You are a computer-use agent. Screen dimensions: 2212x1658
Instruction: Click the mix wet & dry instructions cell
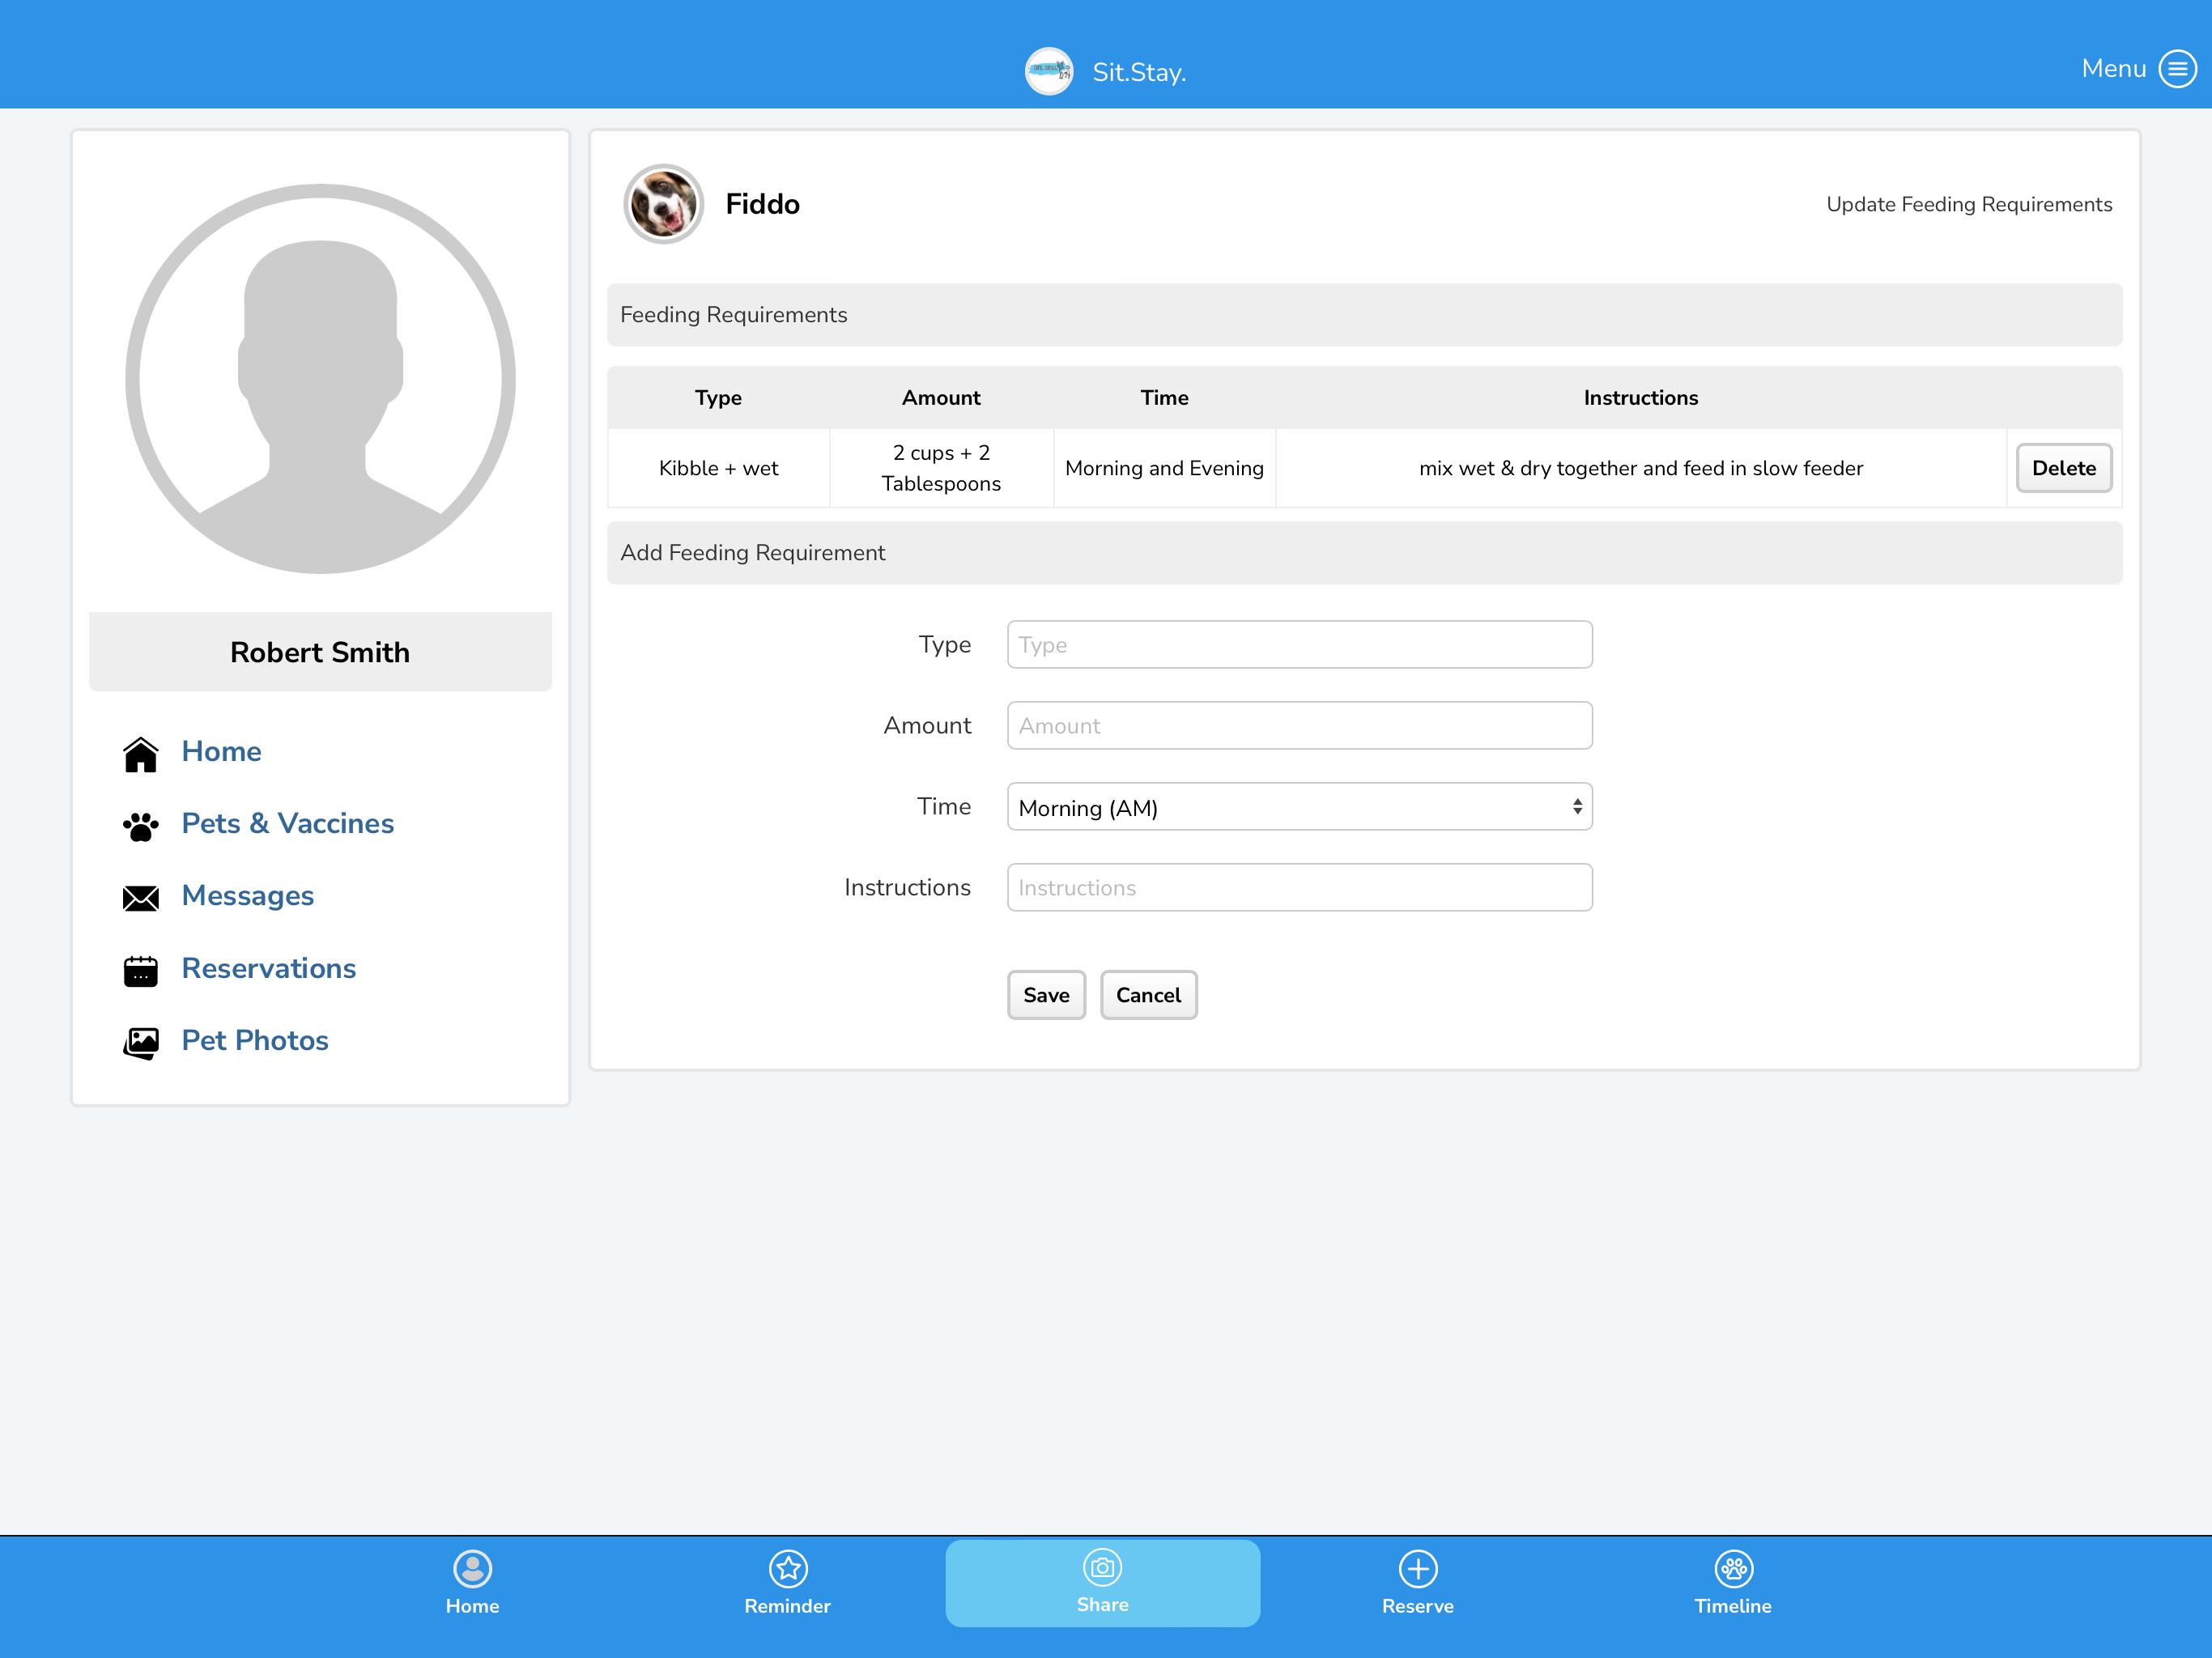point(1641,468)
